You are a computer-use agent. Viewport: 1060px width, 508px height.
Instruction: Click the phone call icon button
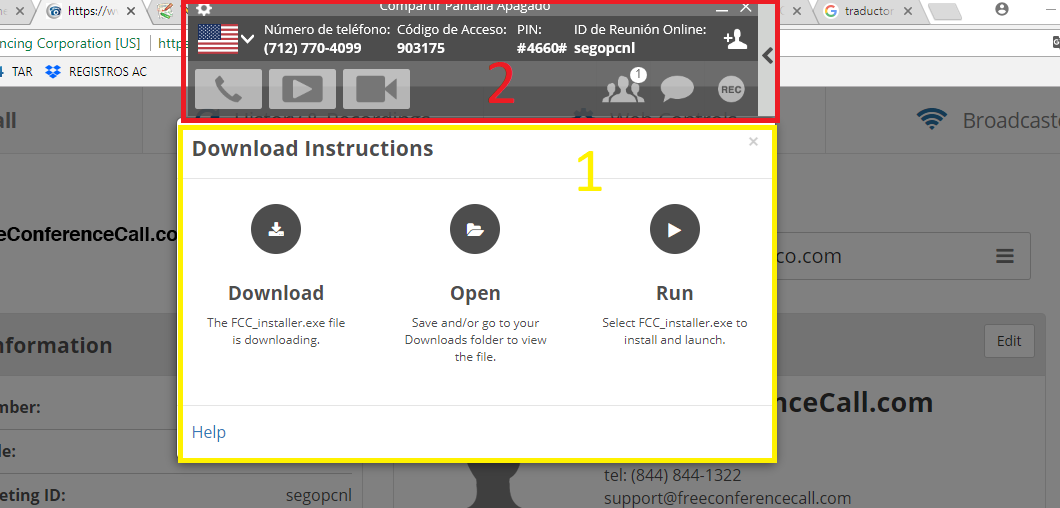[x=228, y=89]
